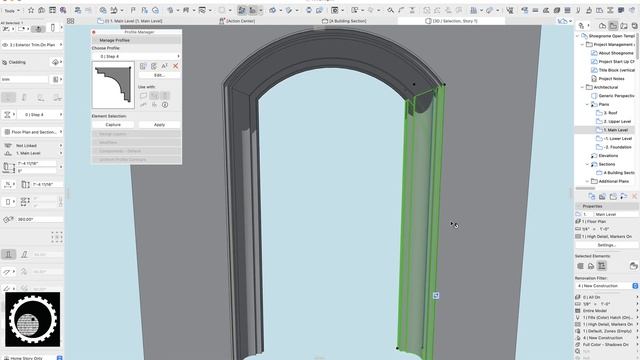Open the Choose Profile dropdown 0 | Step 4

tap(136, 56)
